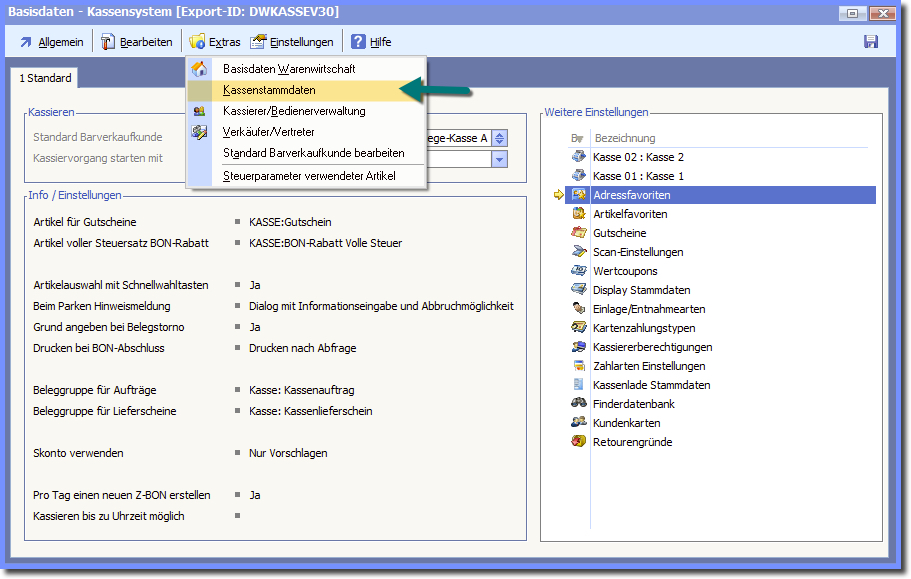This screenshot has width=911, height=579.
Task: Click the Kundenkarten icon
Action: click(x=579, y=423)
